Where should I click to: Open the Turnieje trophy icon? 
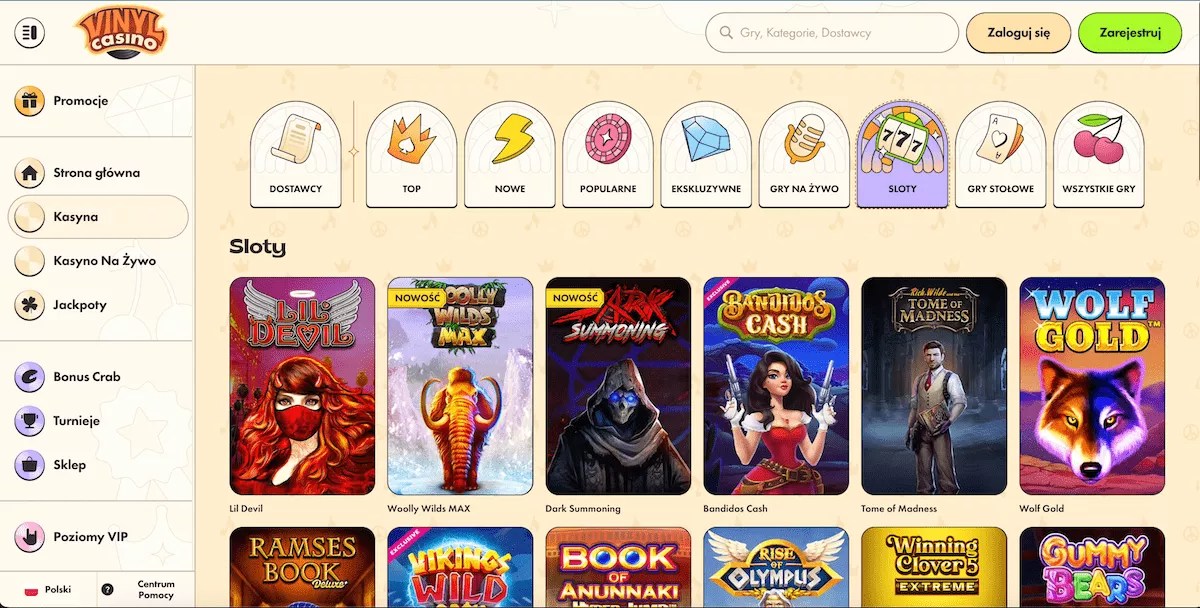coord(30,421)
